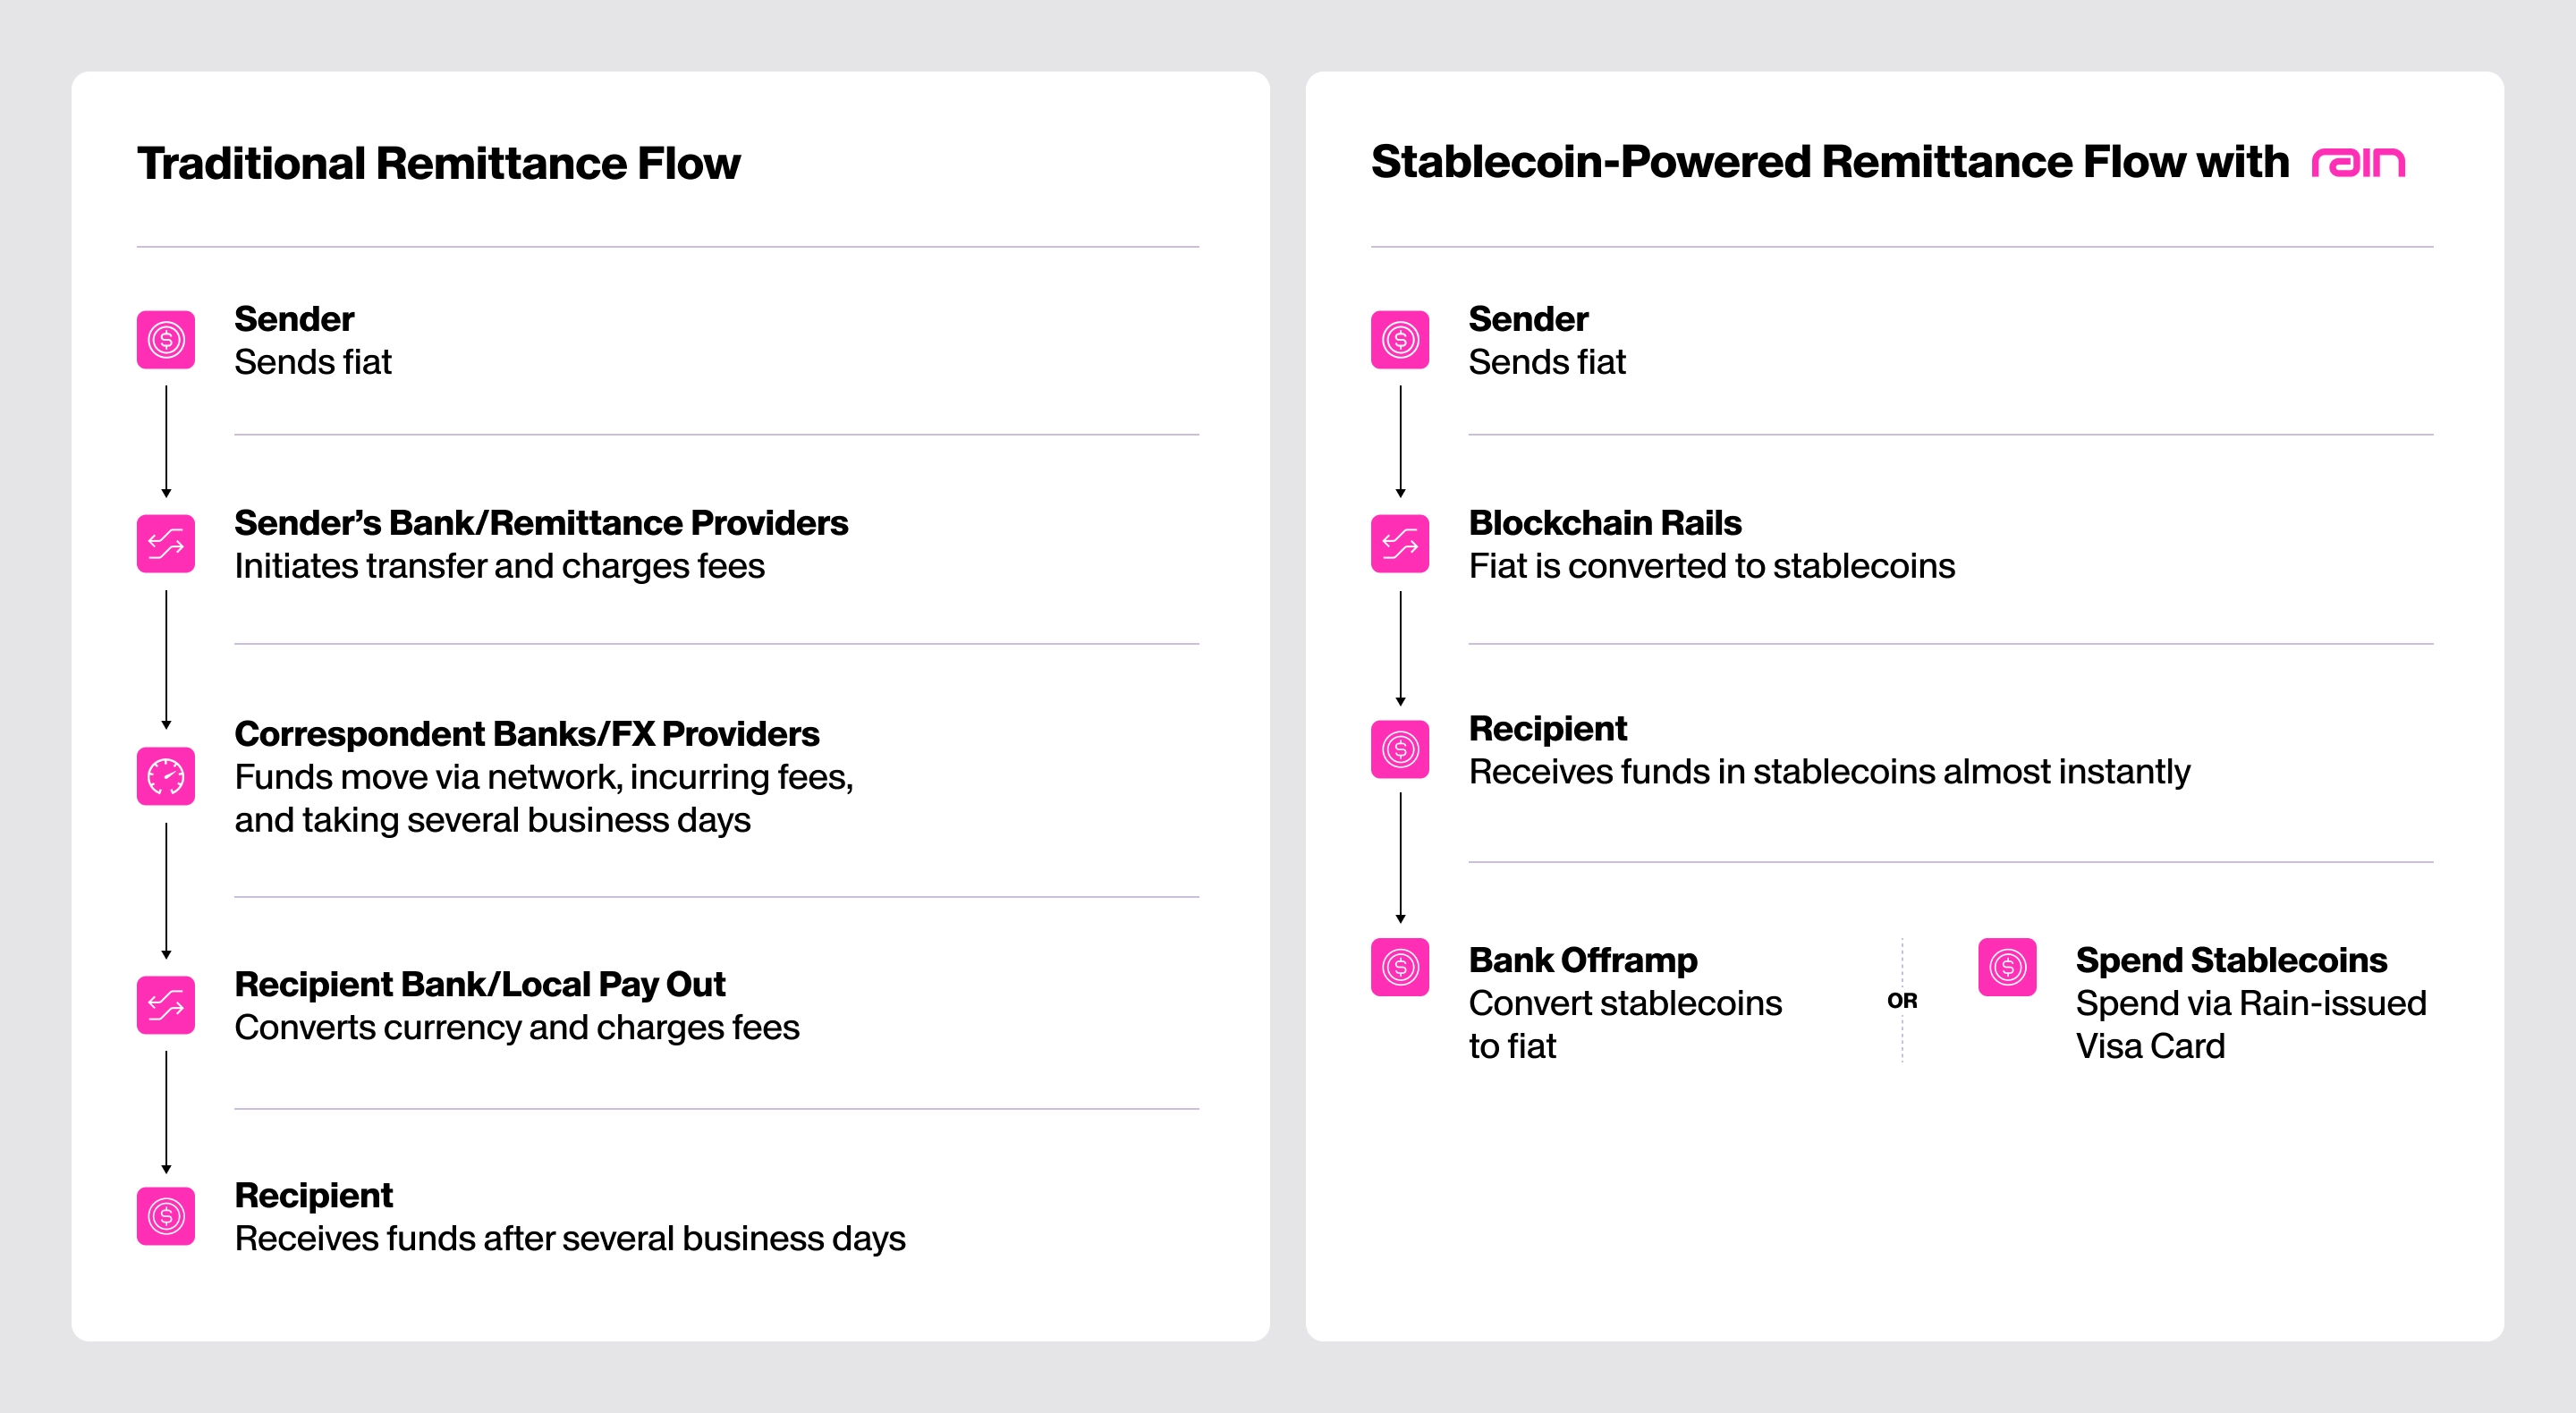Click the arrow below traditional Sender icon

coord(166,440)
